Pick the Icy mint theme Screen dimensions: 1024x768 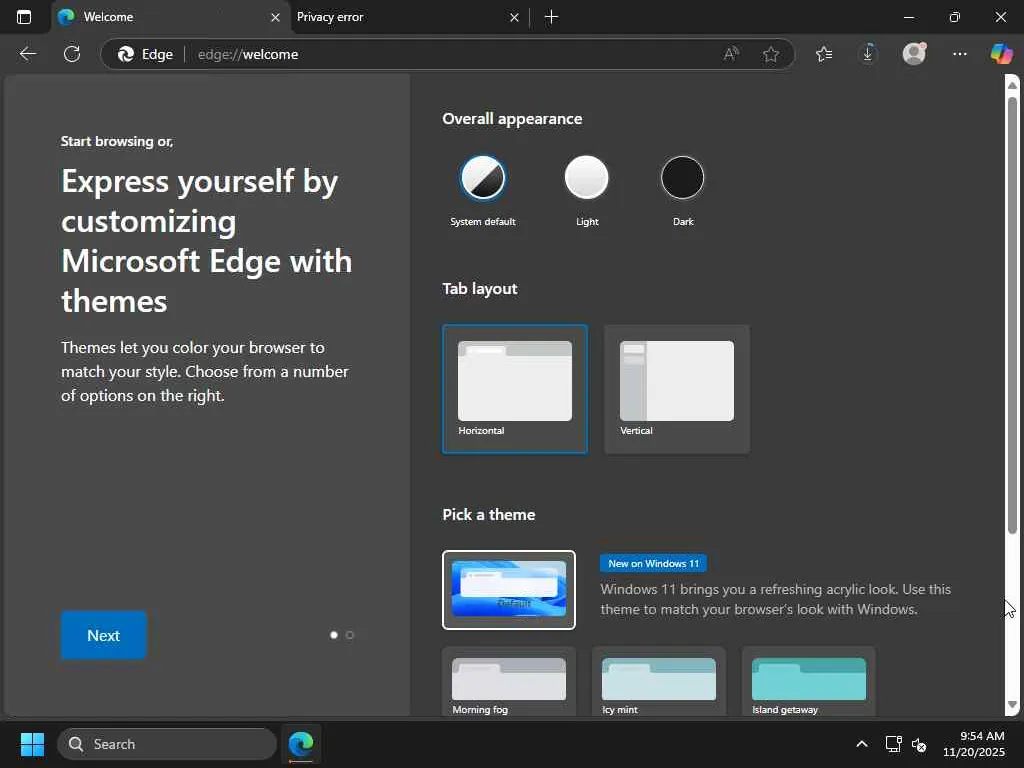pos(658,681)
